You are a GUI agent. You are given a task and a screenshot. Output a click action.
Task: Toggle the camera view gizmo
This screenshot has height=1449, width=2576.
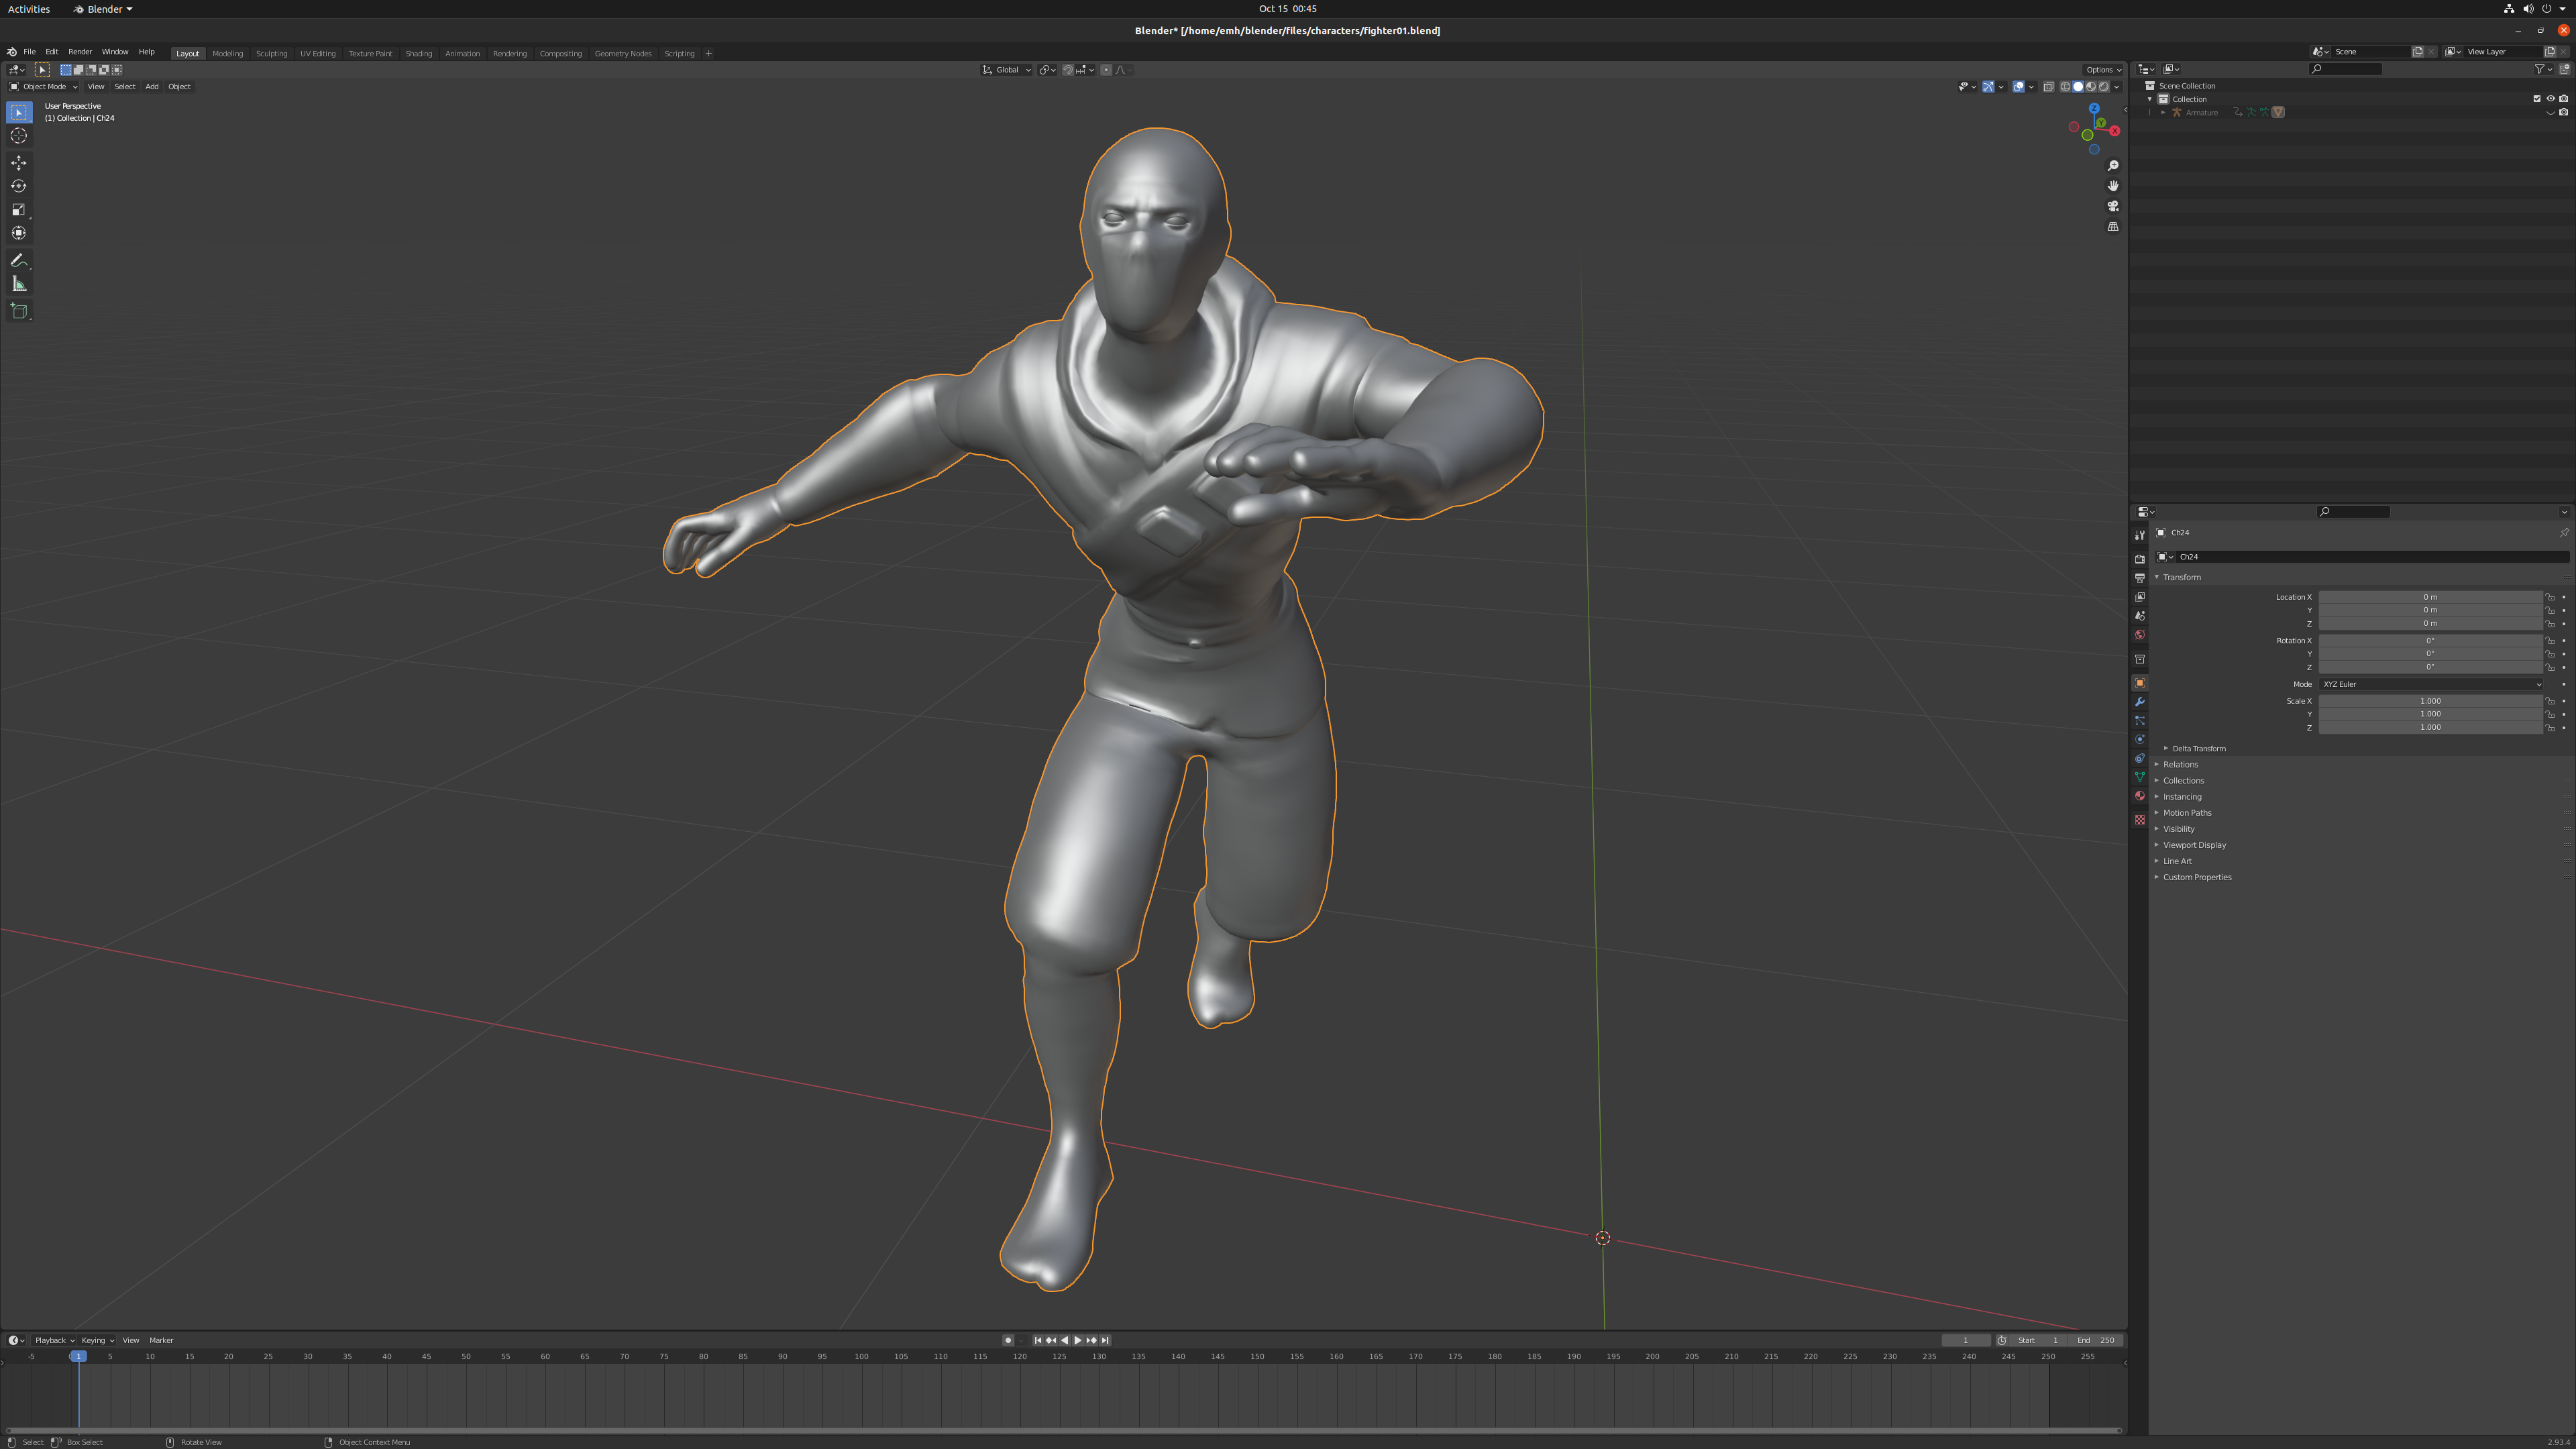tap(2113, 206)
